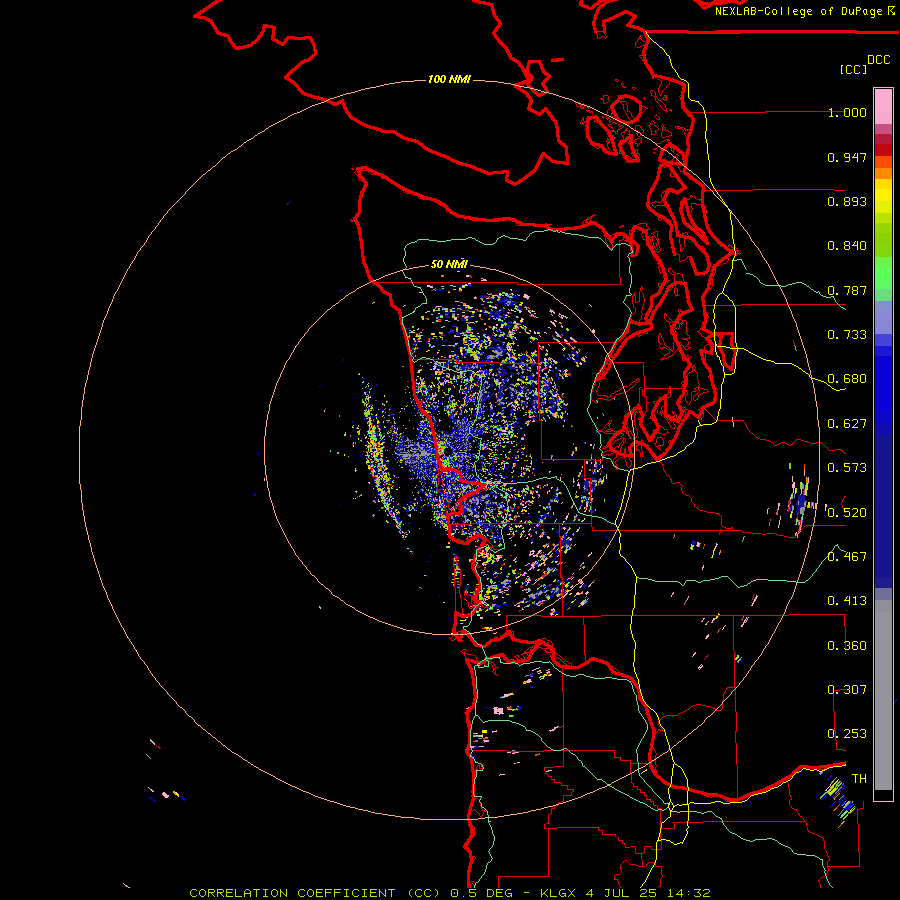Select the 0.840 scale value
Viewport: 900px width, 900px height.
tap(847, 246)
